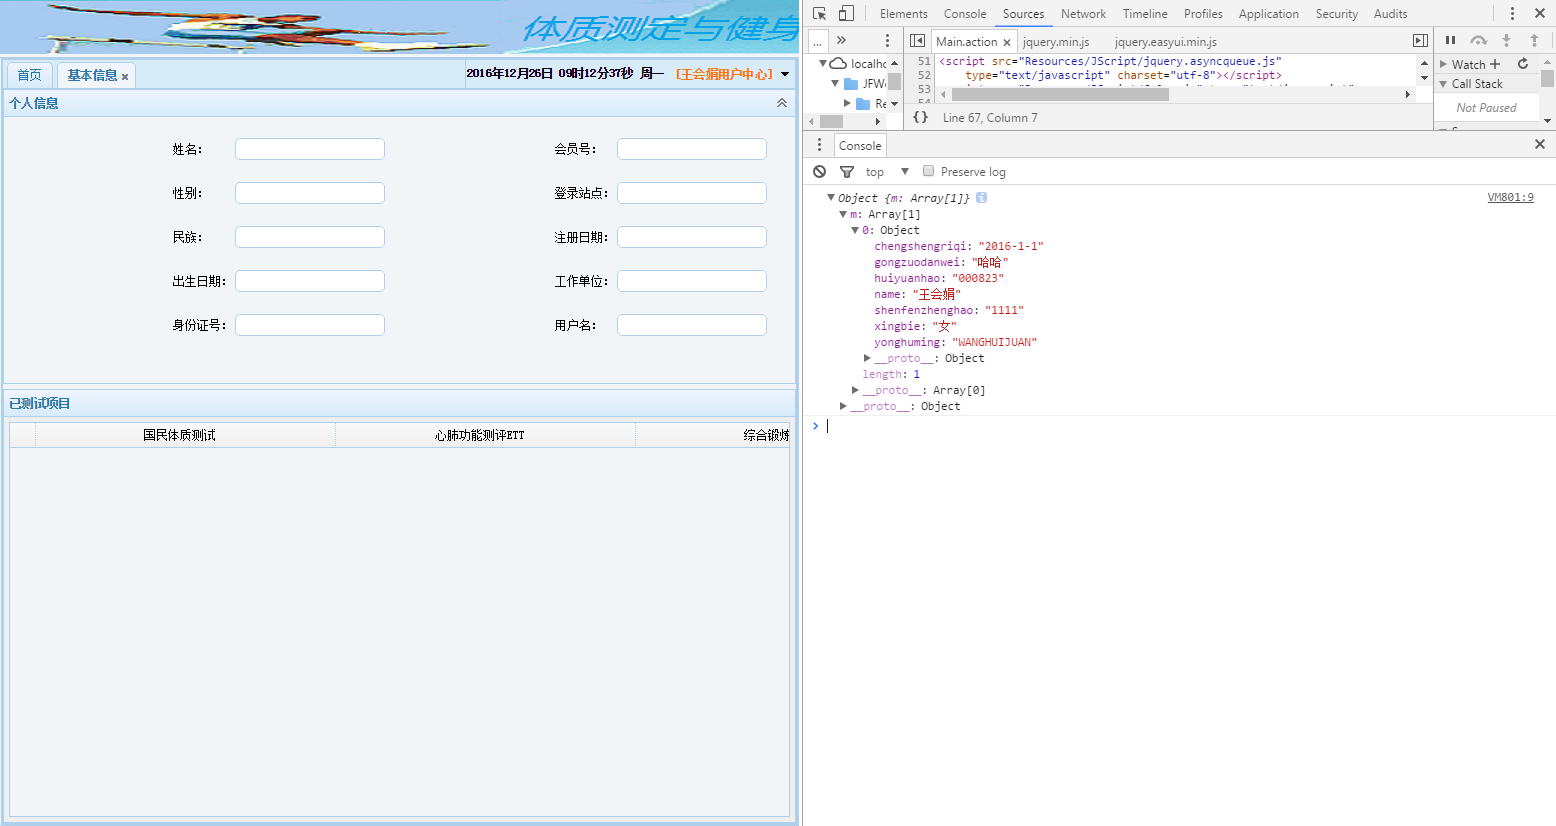Toggle device toolbar icon in DevTools
Viewport: 1556px width, 826px height.
coord(846,13)
